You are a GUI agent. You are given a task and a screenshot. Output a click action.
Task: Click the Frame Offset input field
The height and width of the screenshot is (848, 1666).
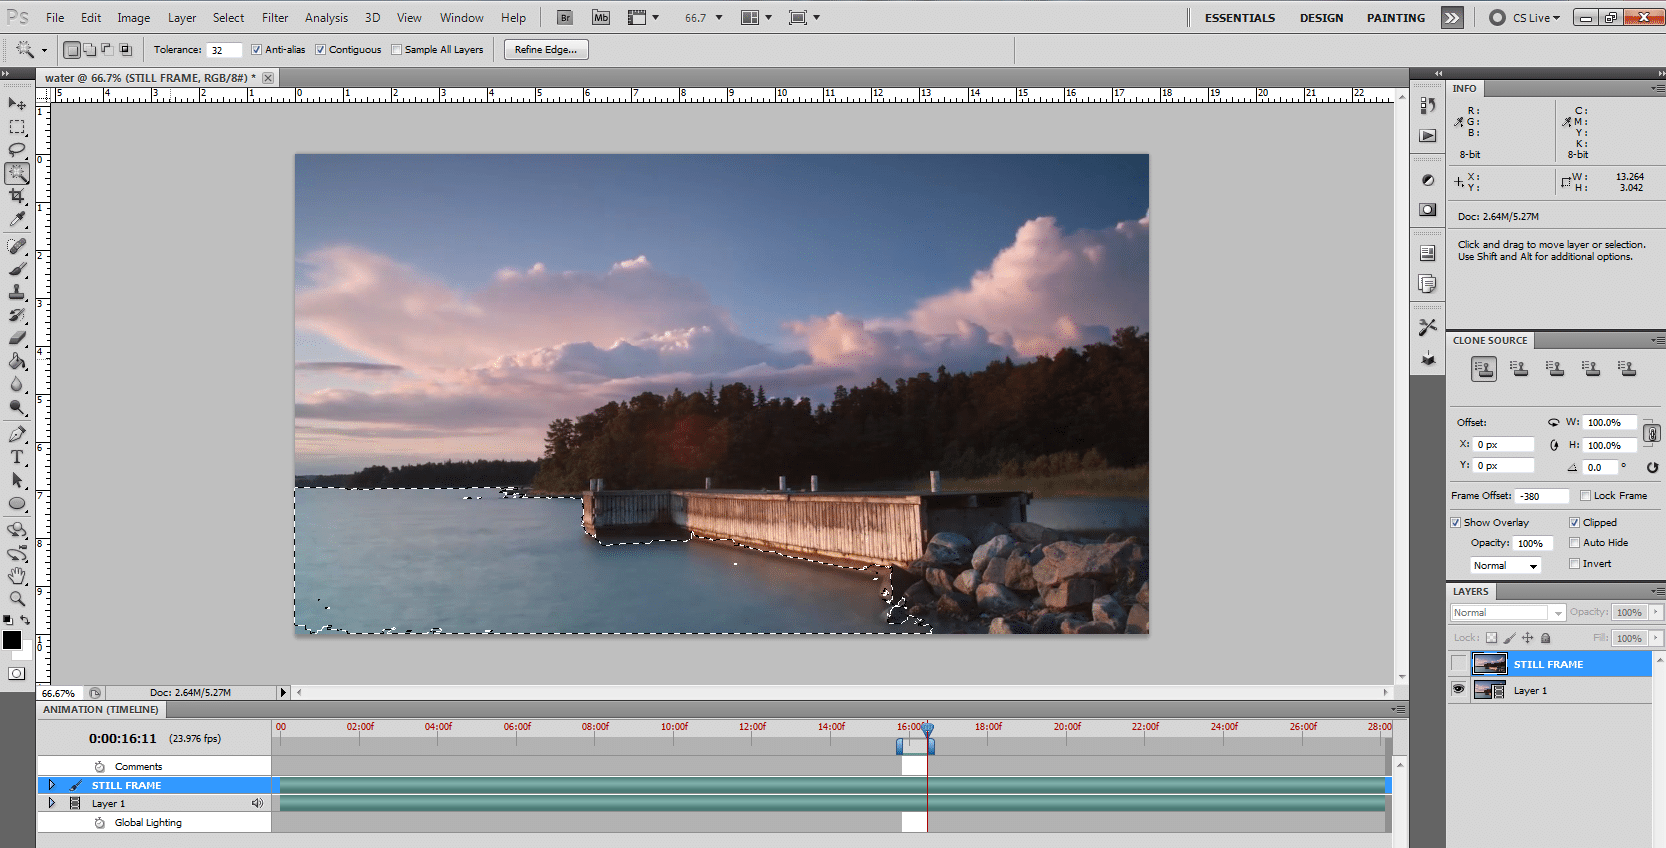(1541, 496)
